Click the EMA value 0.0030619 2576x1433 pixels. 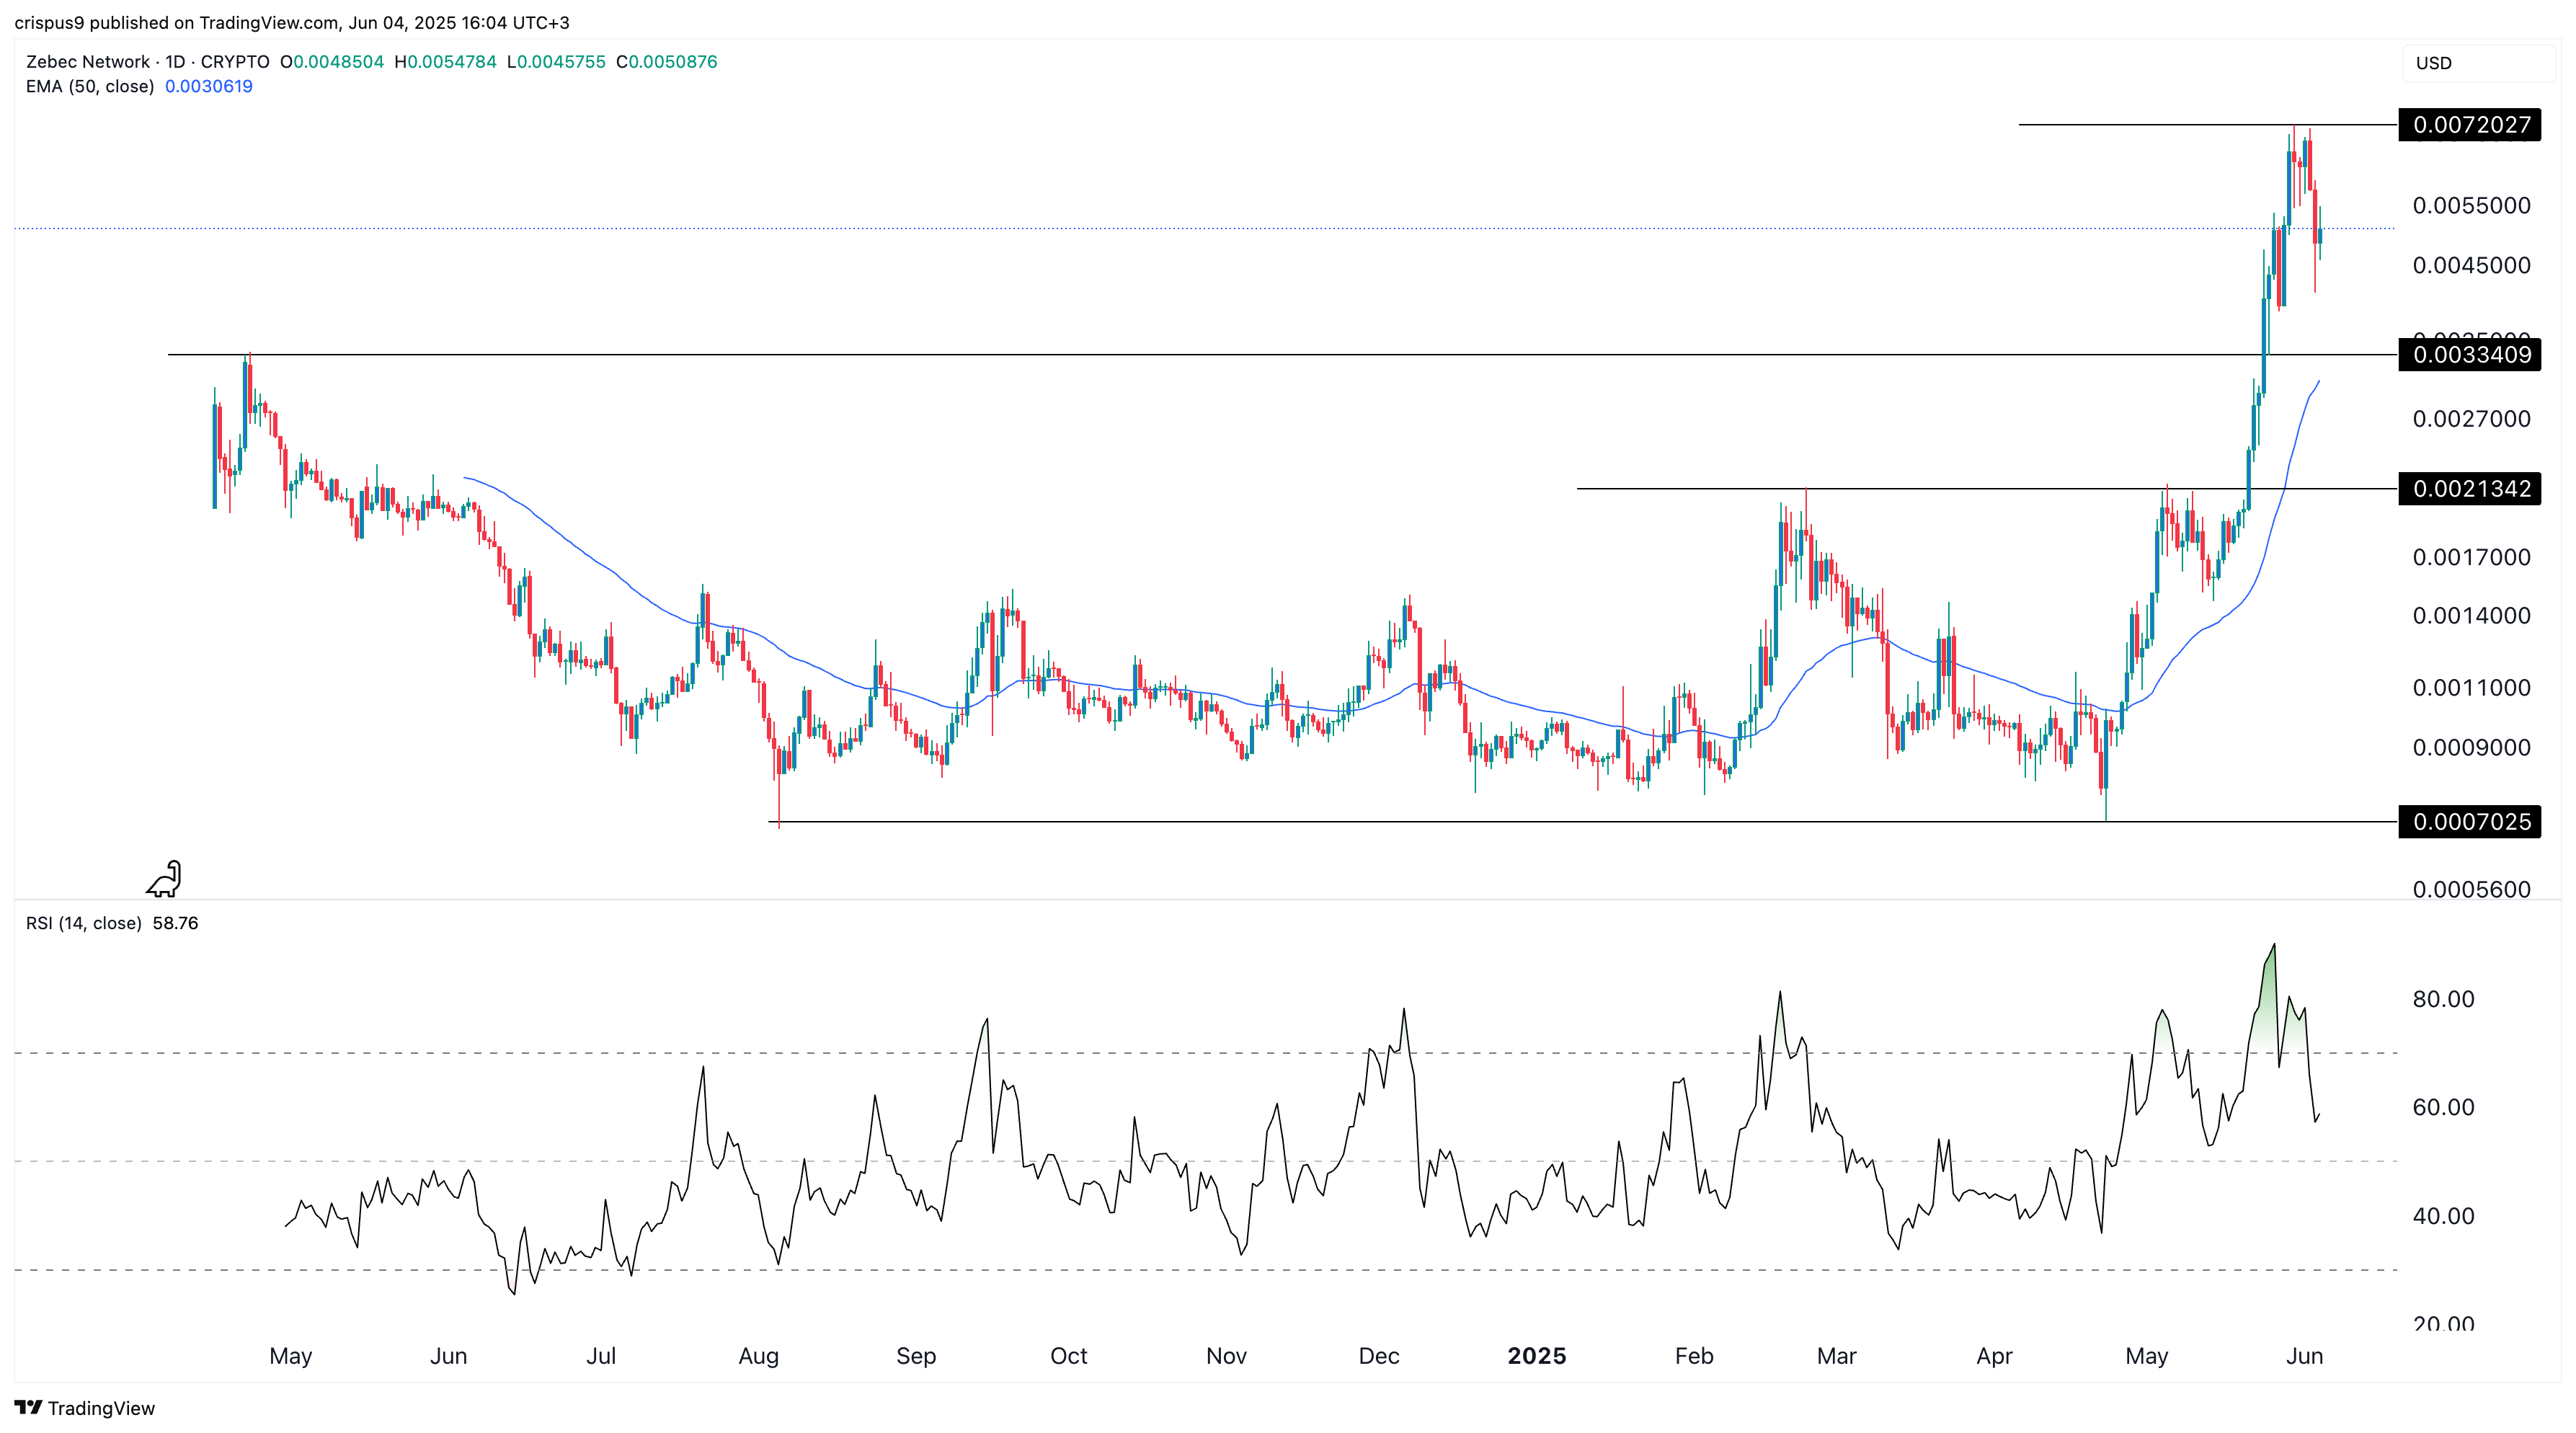click(209, 87)
